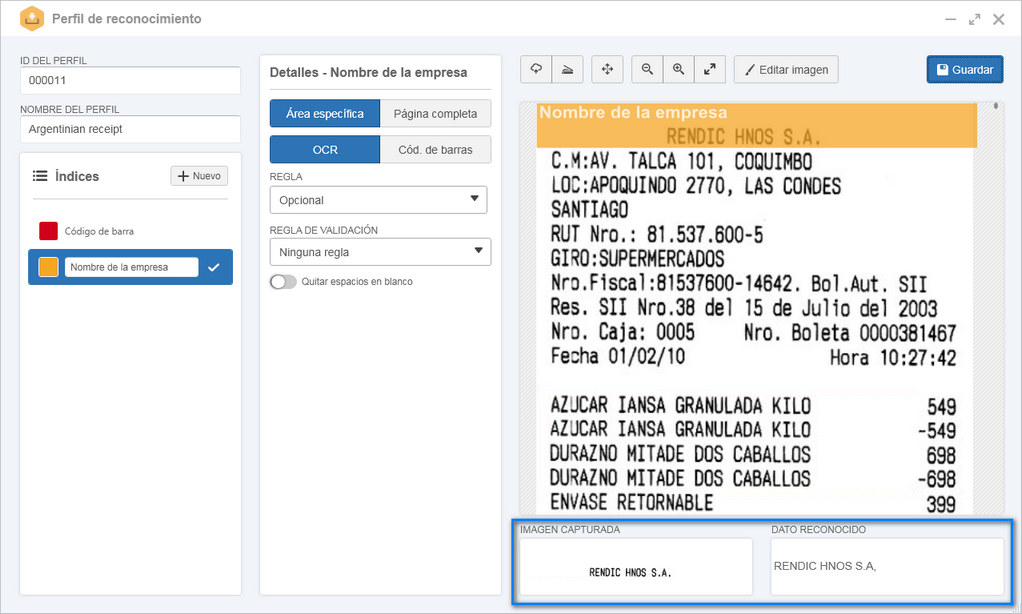
Task: Click the scanner icon in the toolbar
Action: 568,70
